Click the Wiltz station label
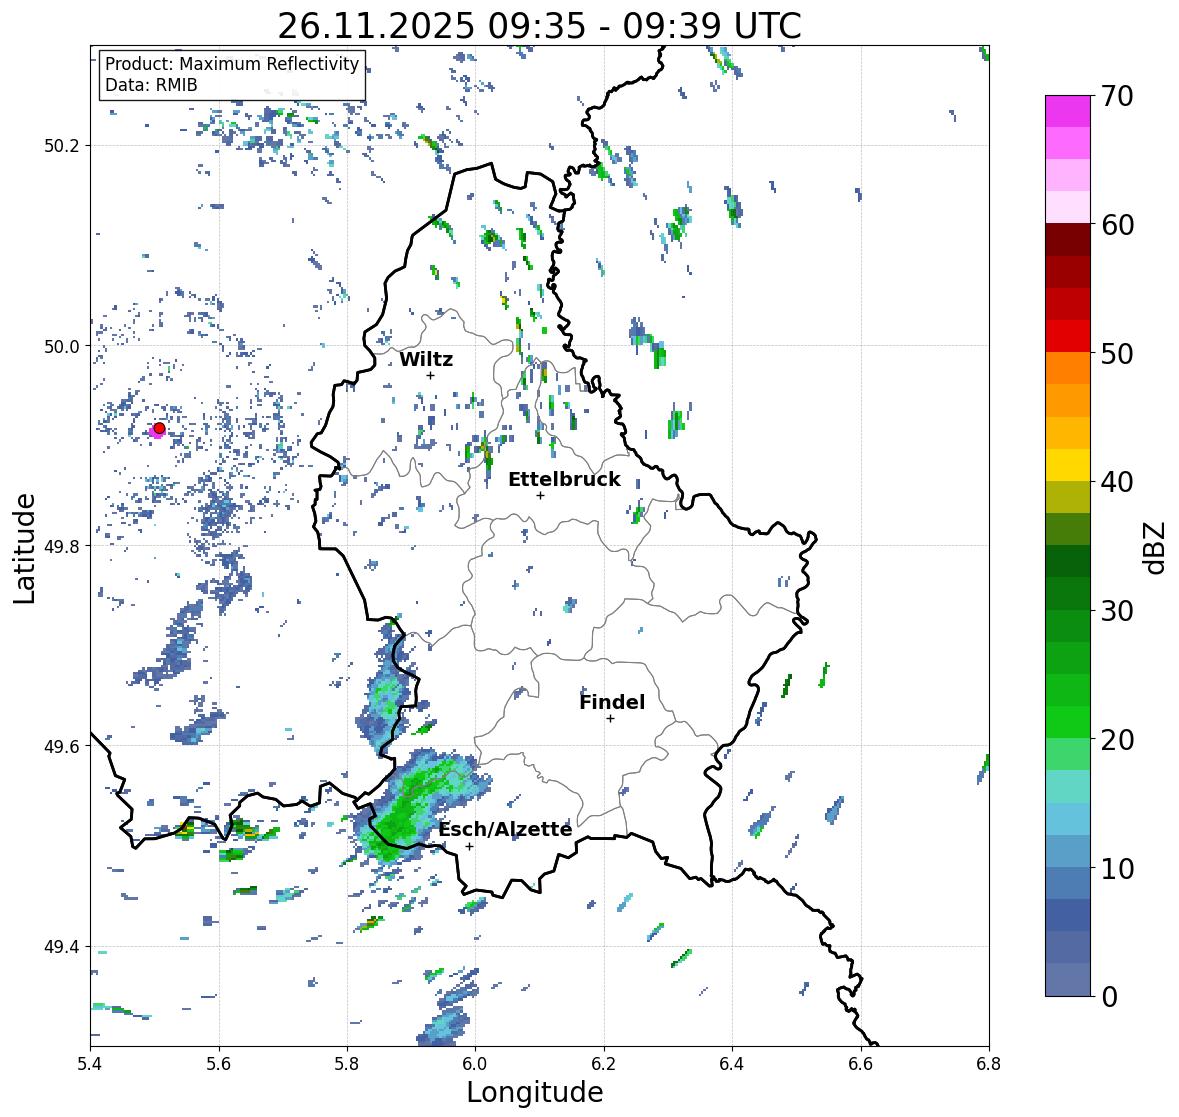 (426, 359)
